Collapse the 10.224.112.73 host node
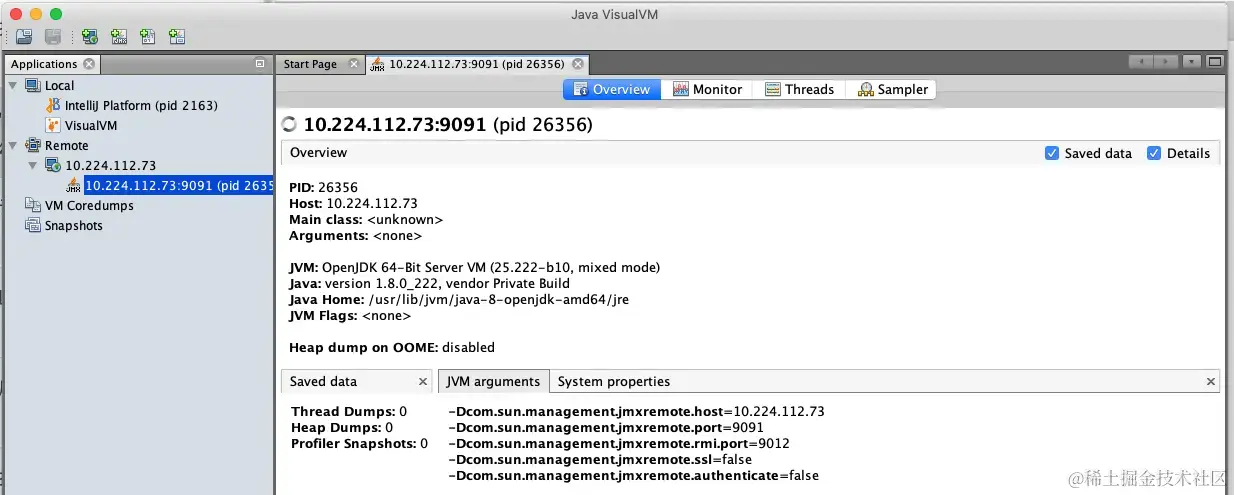This screenshot has width=1234, height=495. pos(33,165)
